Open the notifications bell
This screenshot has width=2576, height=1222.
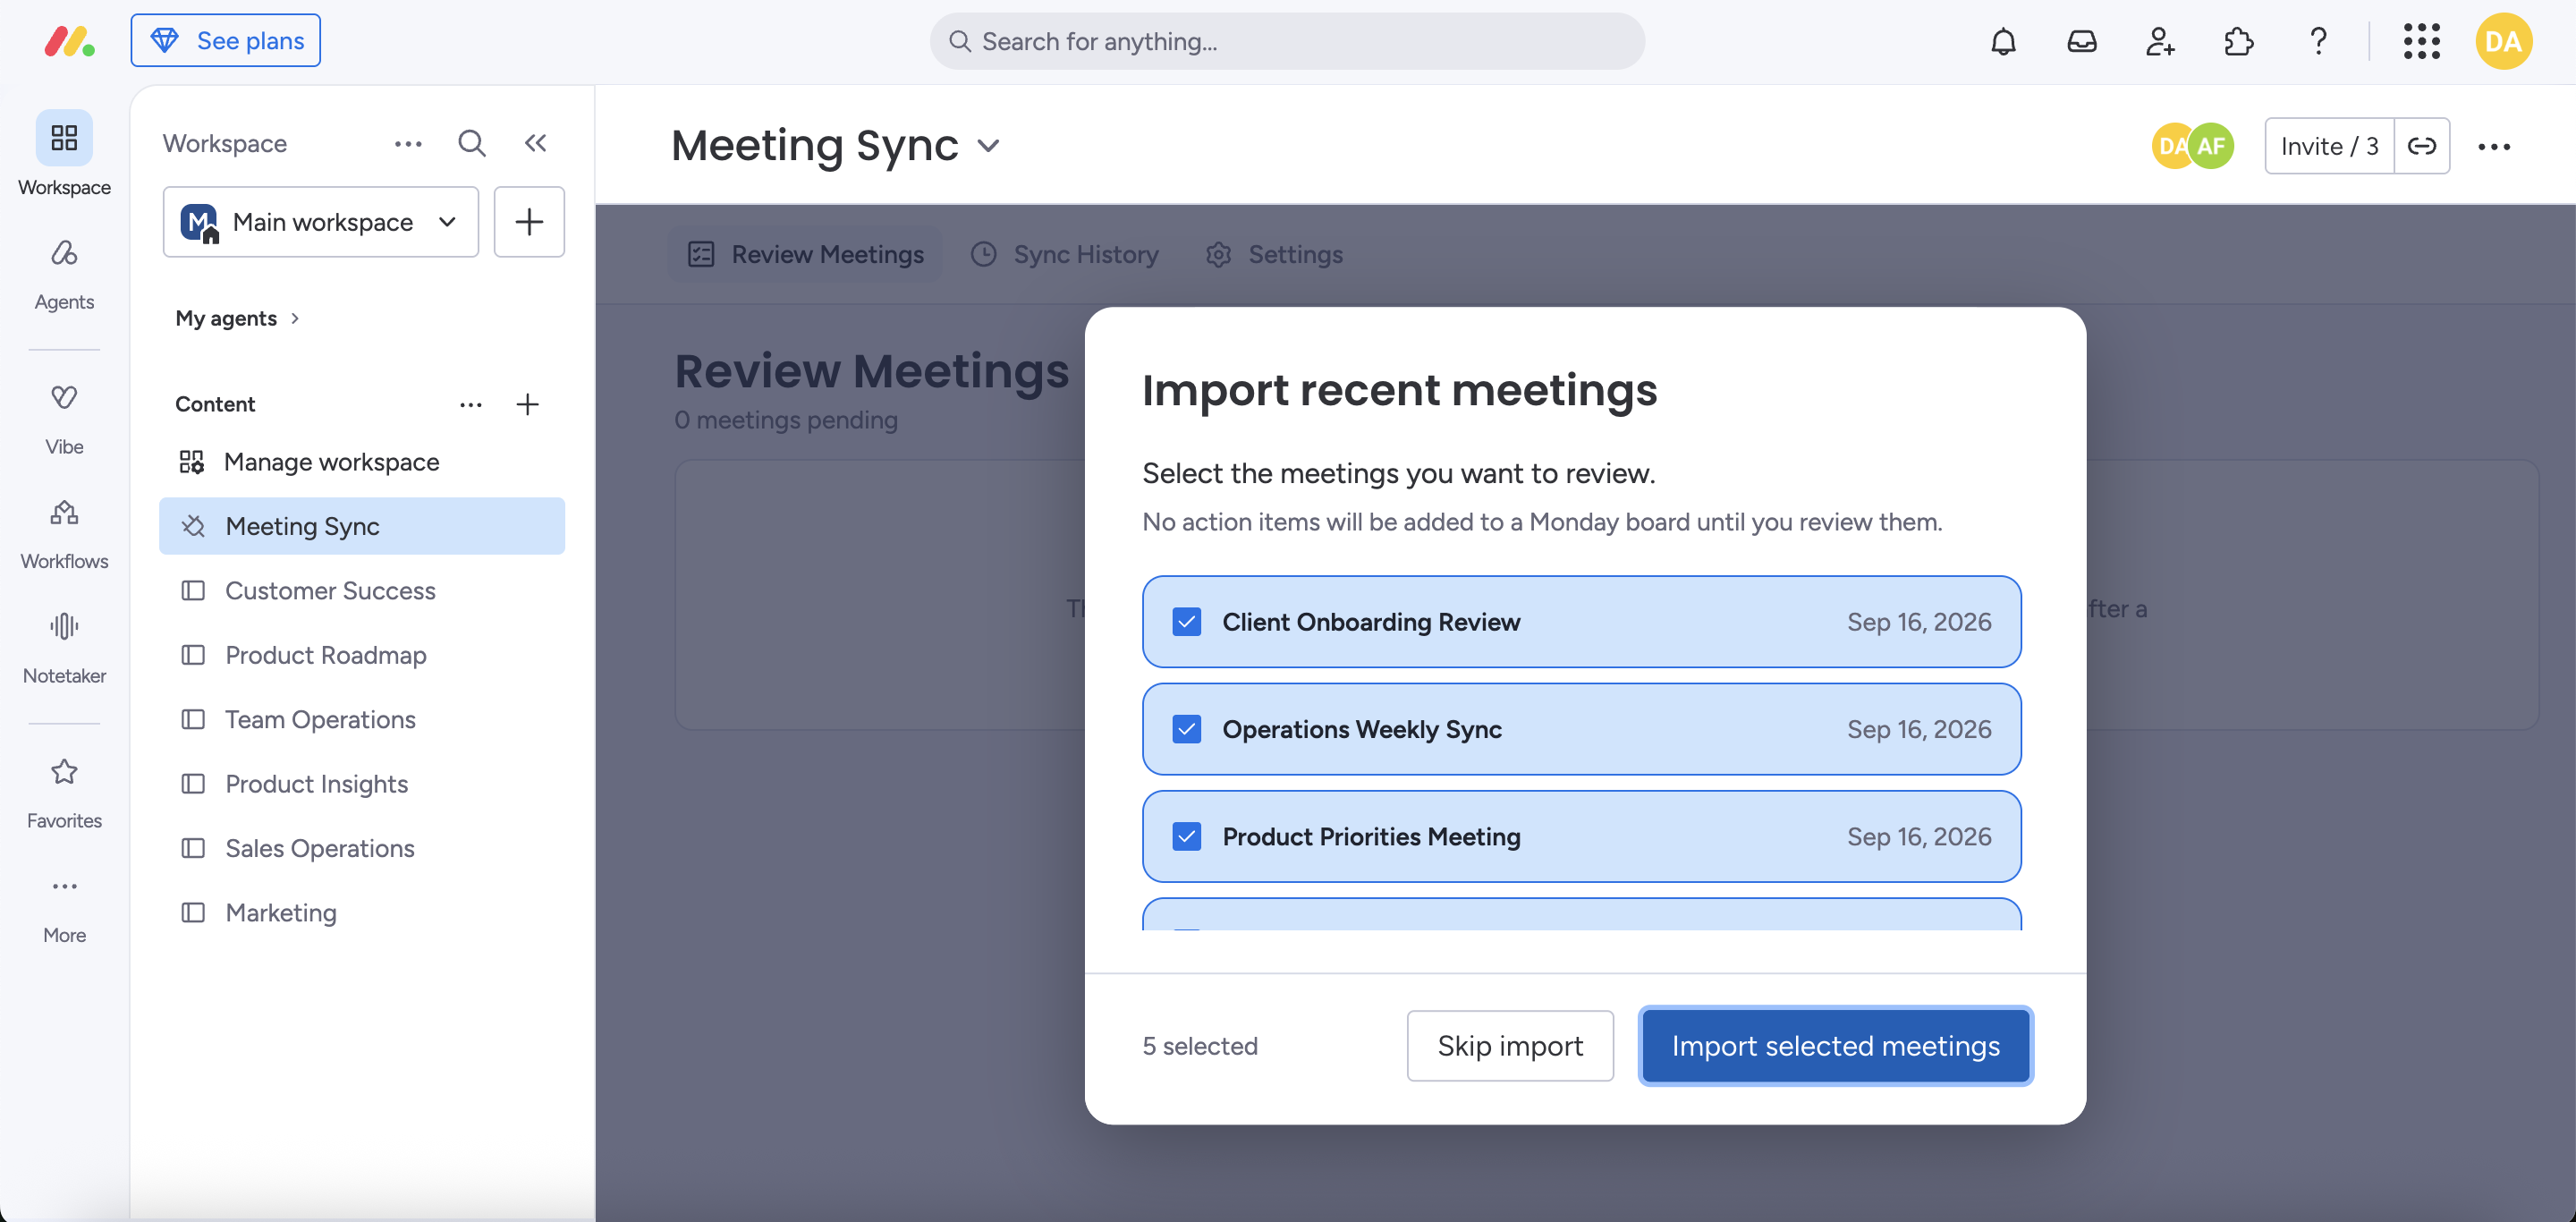[x=2003, y=41]
